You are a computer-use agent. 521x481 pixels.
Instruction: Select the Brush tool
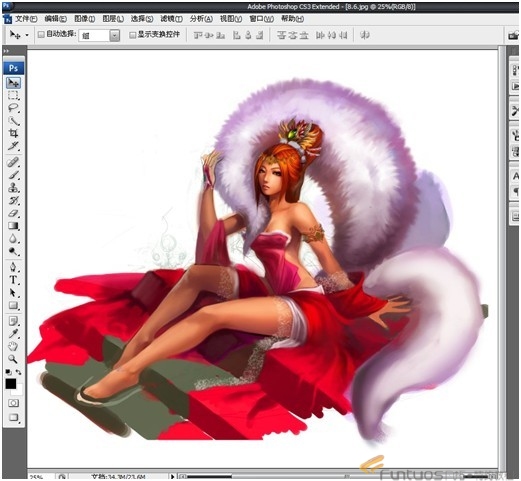pyautogui.click(x=13, y=175)
